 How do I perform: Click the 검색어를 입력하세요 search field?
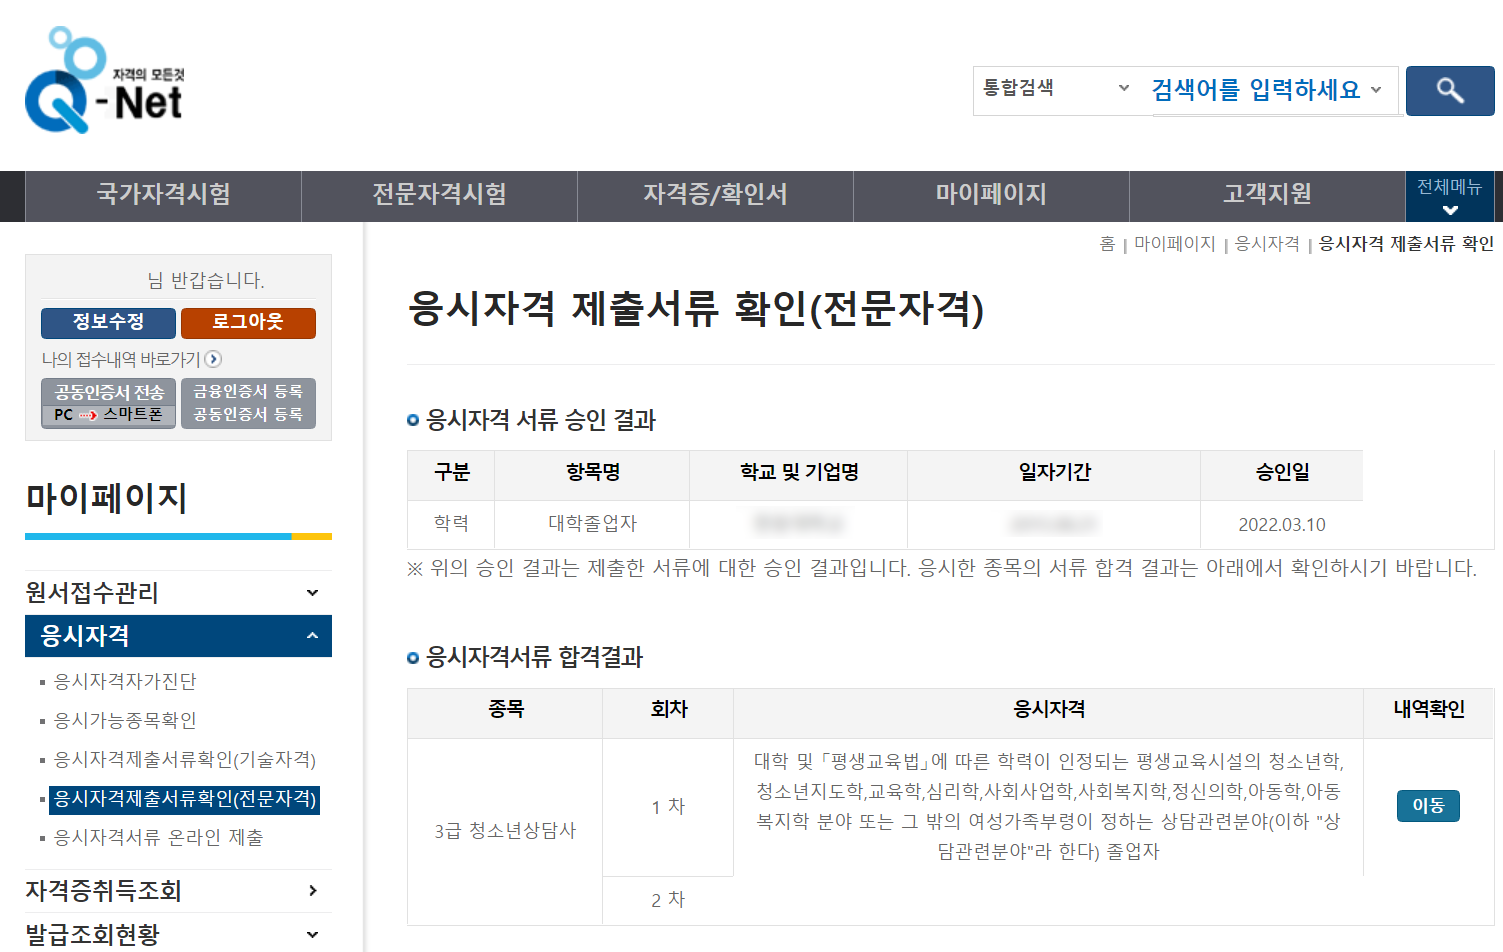[1256, 90]
